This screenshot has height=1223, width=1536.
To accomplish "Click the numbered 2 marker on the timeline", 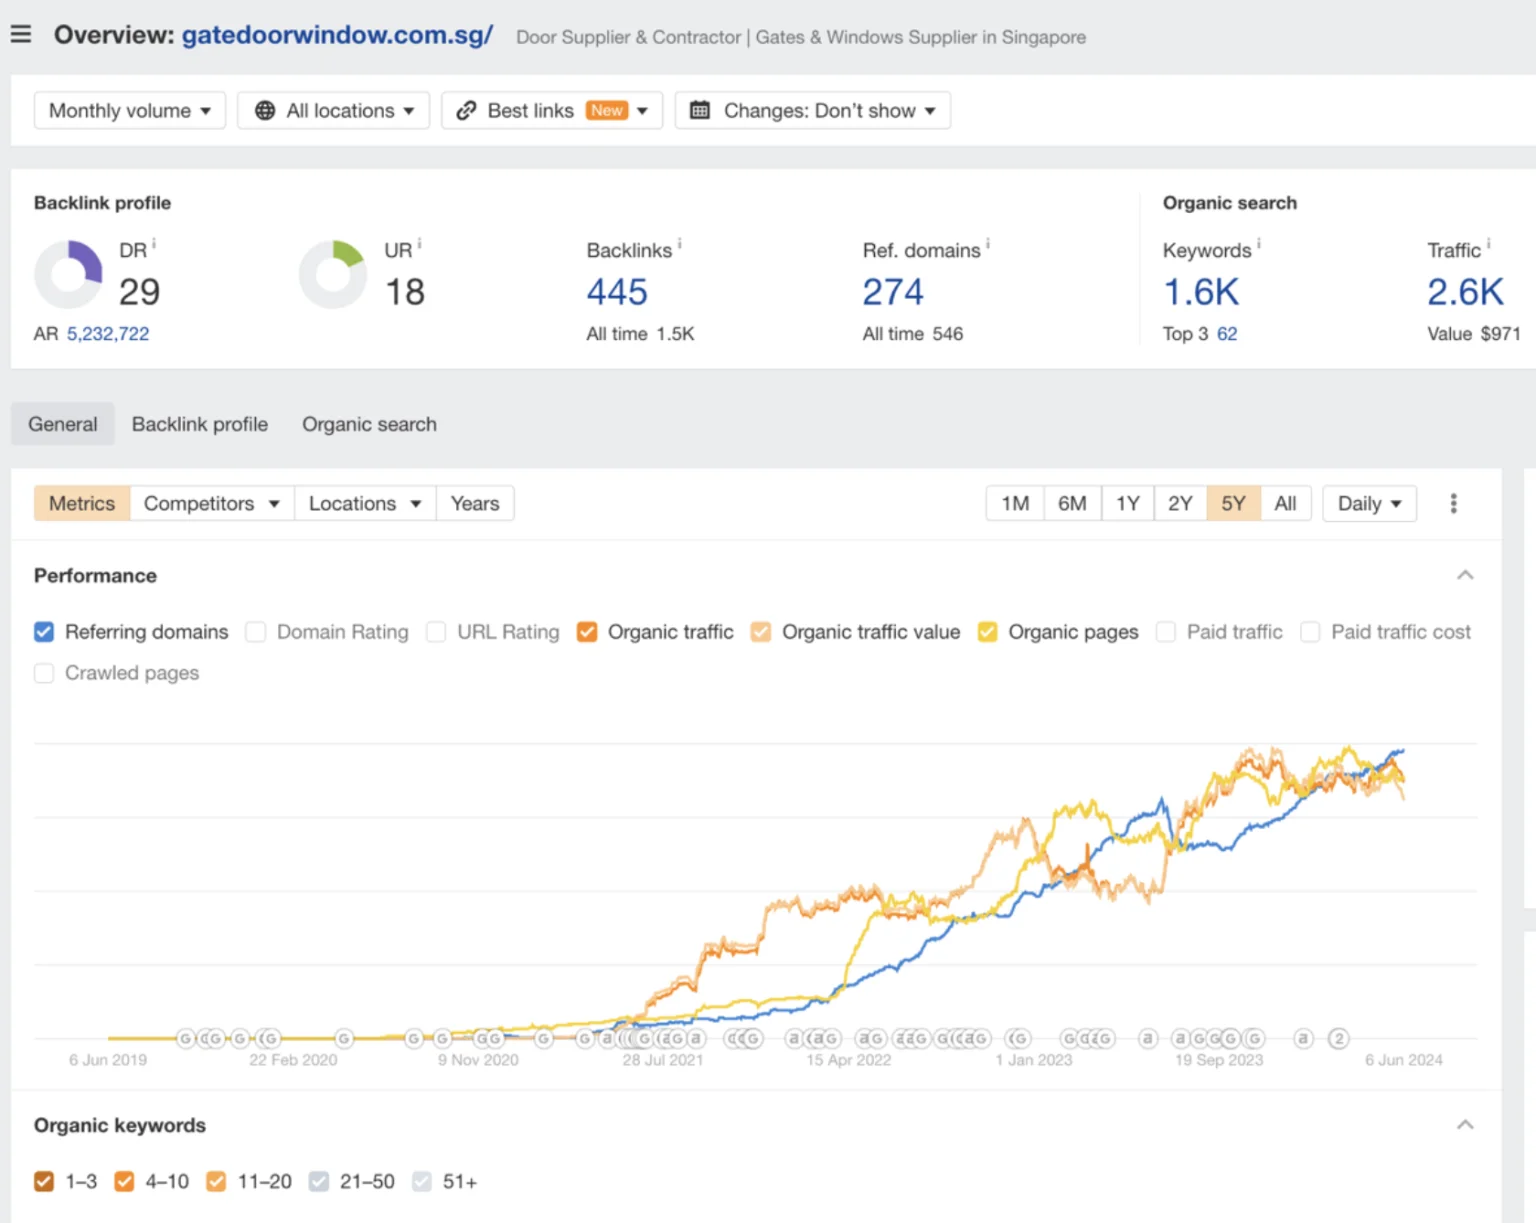I will [x=1339, y=1038].
